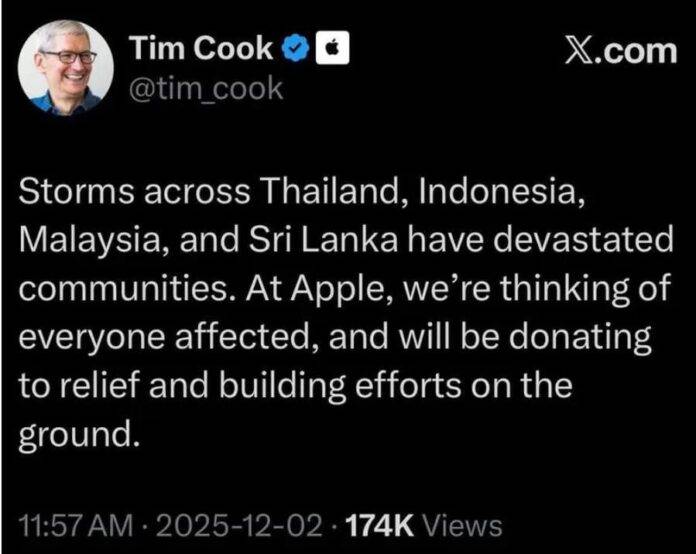Click the word Apple in tweet body
This screenshot has width=696, height=554.
point(339,289)
